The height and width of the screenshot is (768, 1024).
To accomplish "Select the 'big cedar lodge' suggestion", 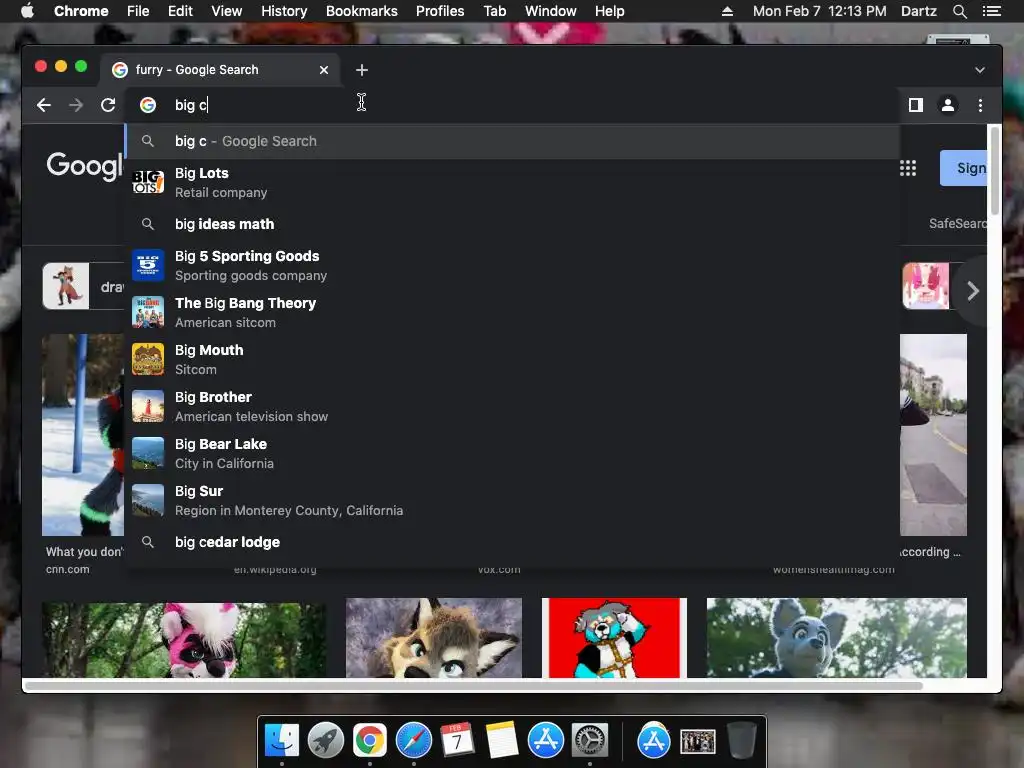I will [x=512, y=542].
